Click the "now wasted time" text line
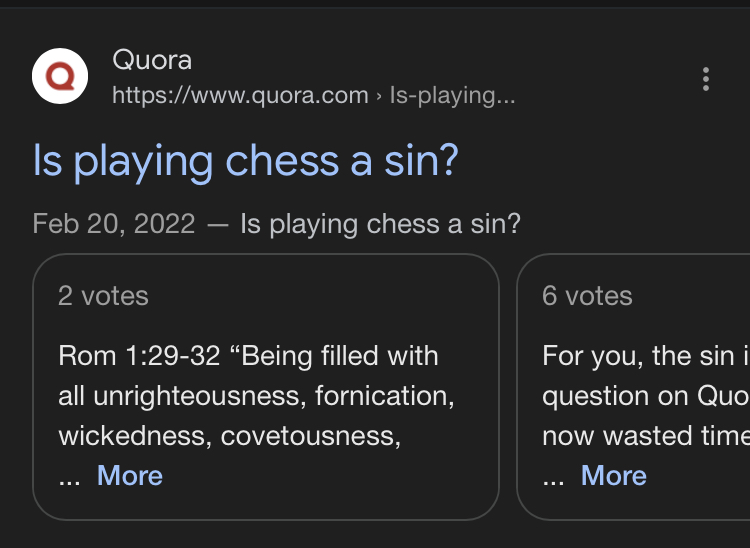Screen dimensions: 750x548 (646, 436)
